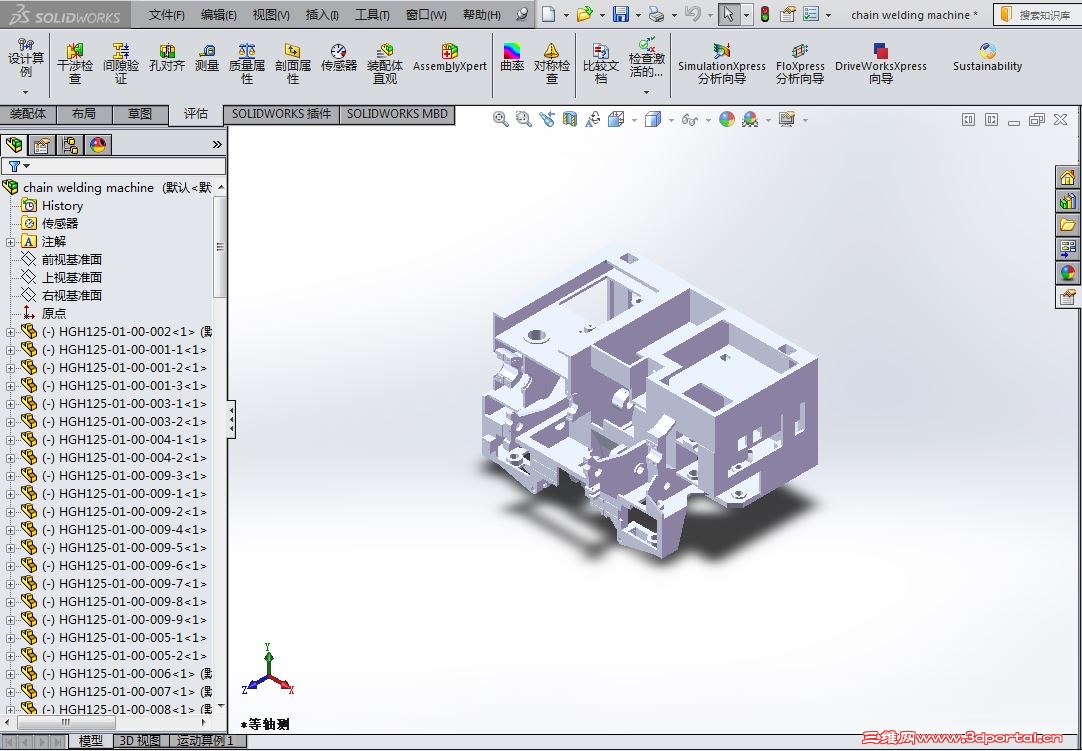Open the File Explorer task pane tab

click(x=1068, y=225)
